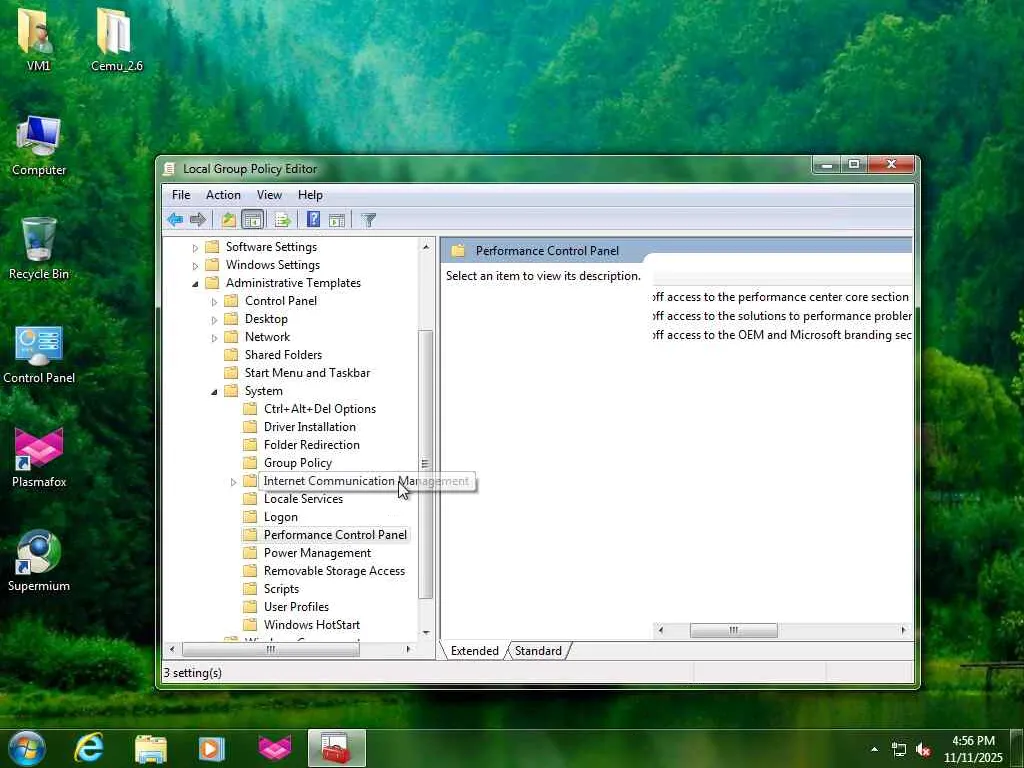The height and width of the screenshot is (768, 1024).
Task: Open Windows Media Player taskbar icon
Action: point(211,748)
